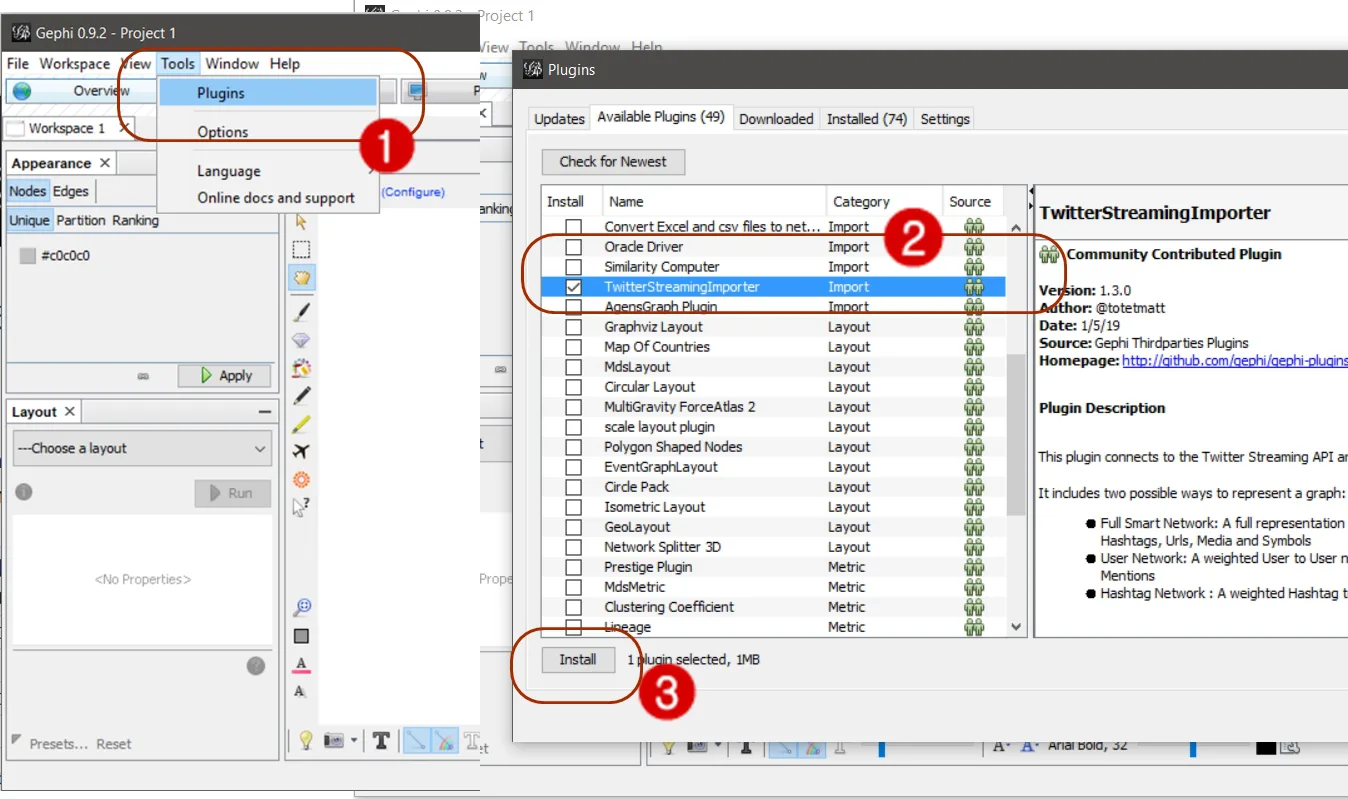This screenshot has width=1348, height=799.
Task: Tick the Oracle Driver install checkbox
Action: [x=573, y=247]
